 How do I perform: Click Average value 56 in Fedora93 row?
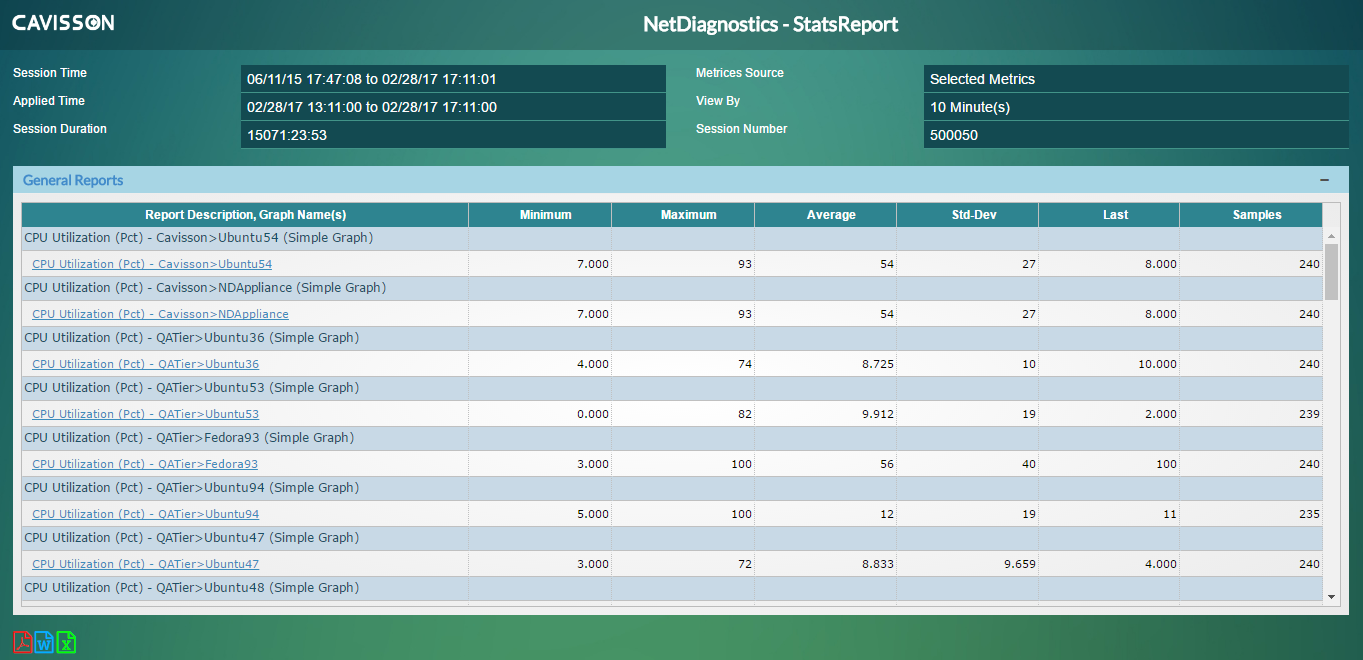(x=887, y=464)
